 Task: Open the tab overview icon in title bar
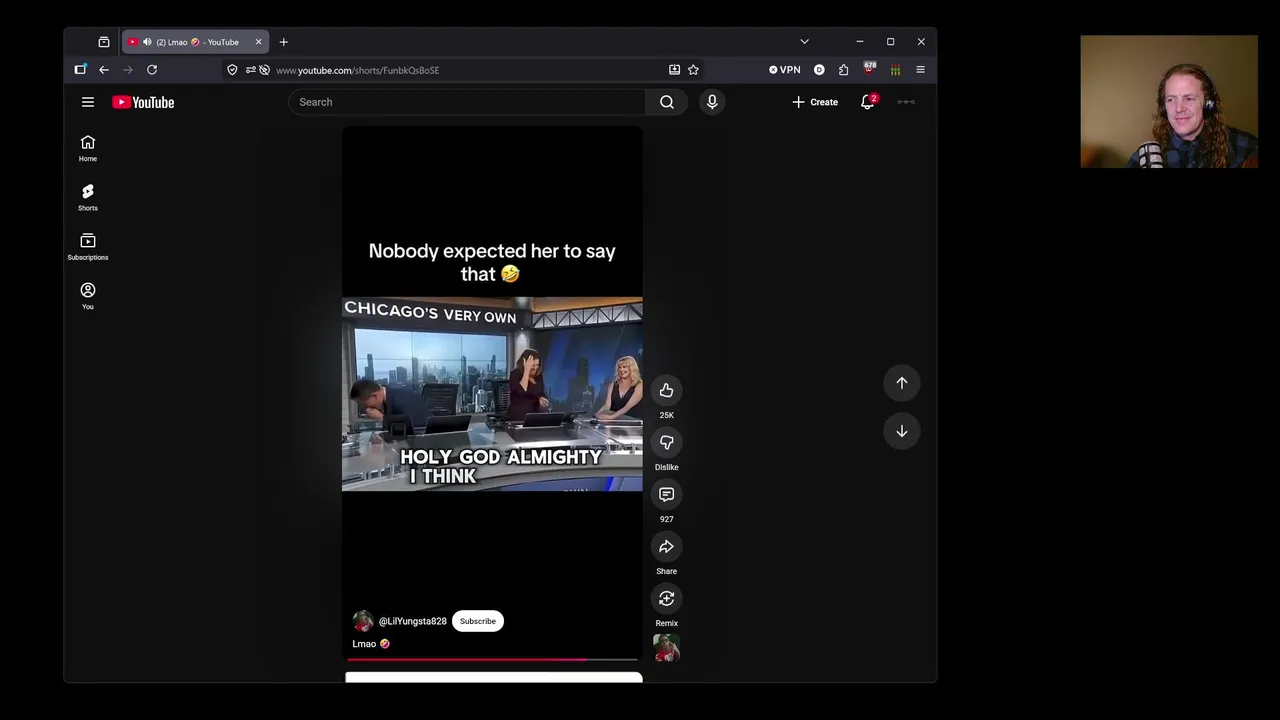104,42
